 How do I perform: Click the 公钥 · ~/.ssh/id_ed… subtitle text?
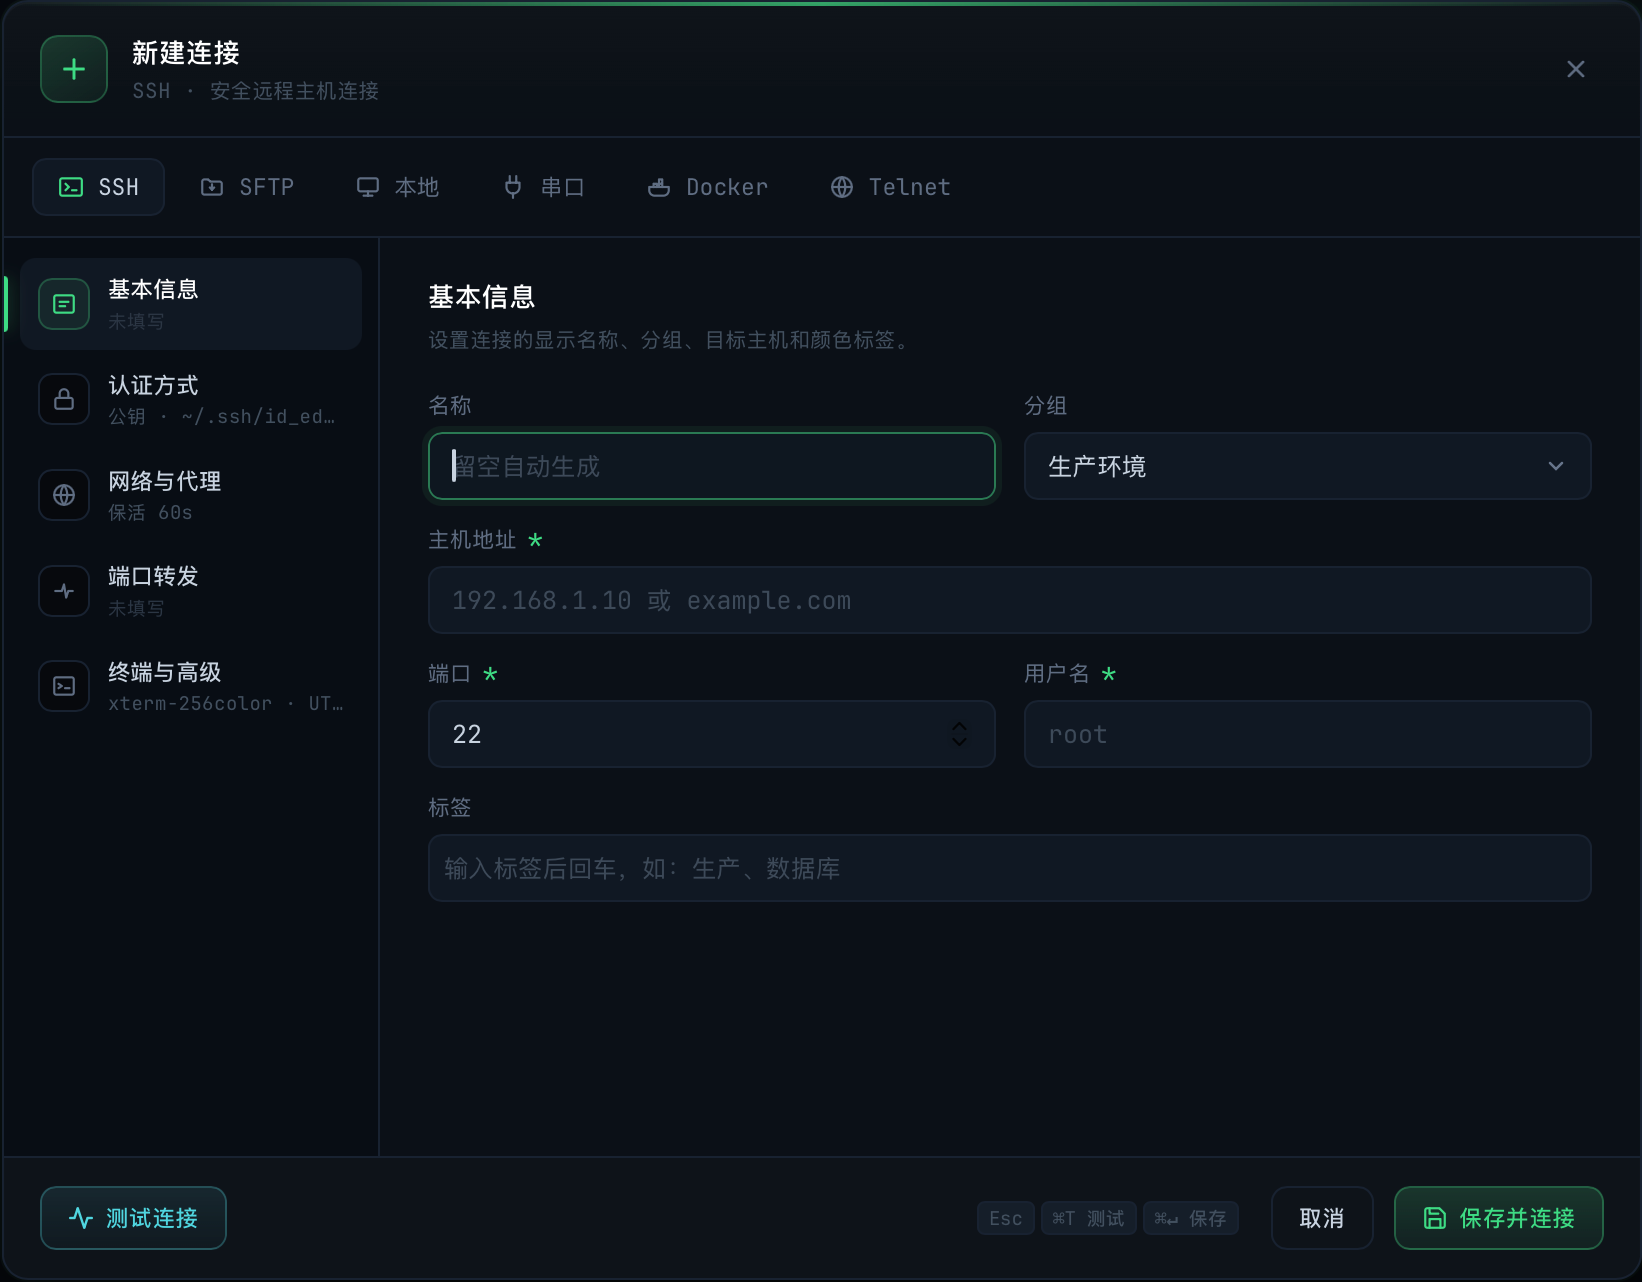coord(222,416)
